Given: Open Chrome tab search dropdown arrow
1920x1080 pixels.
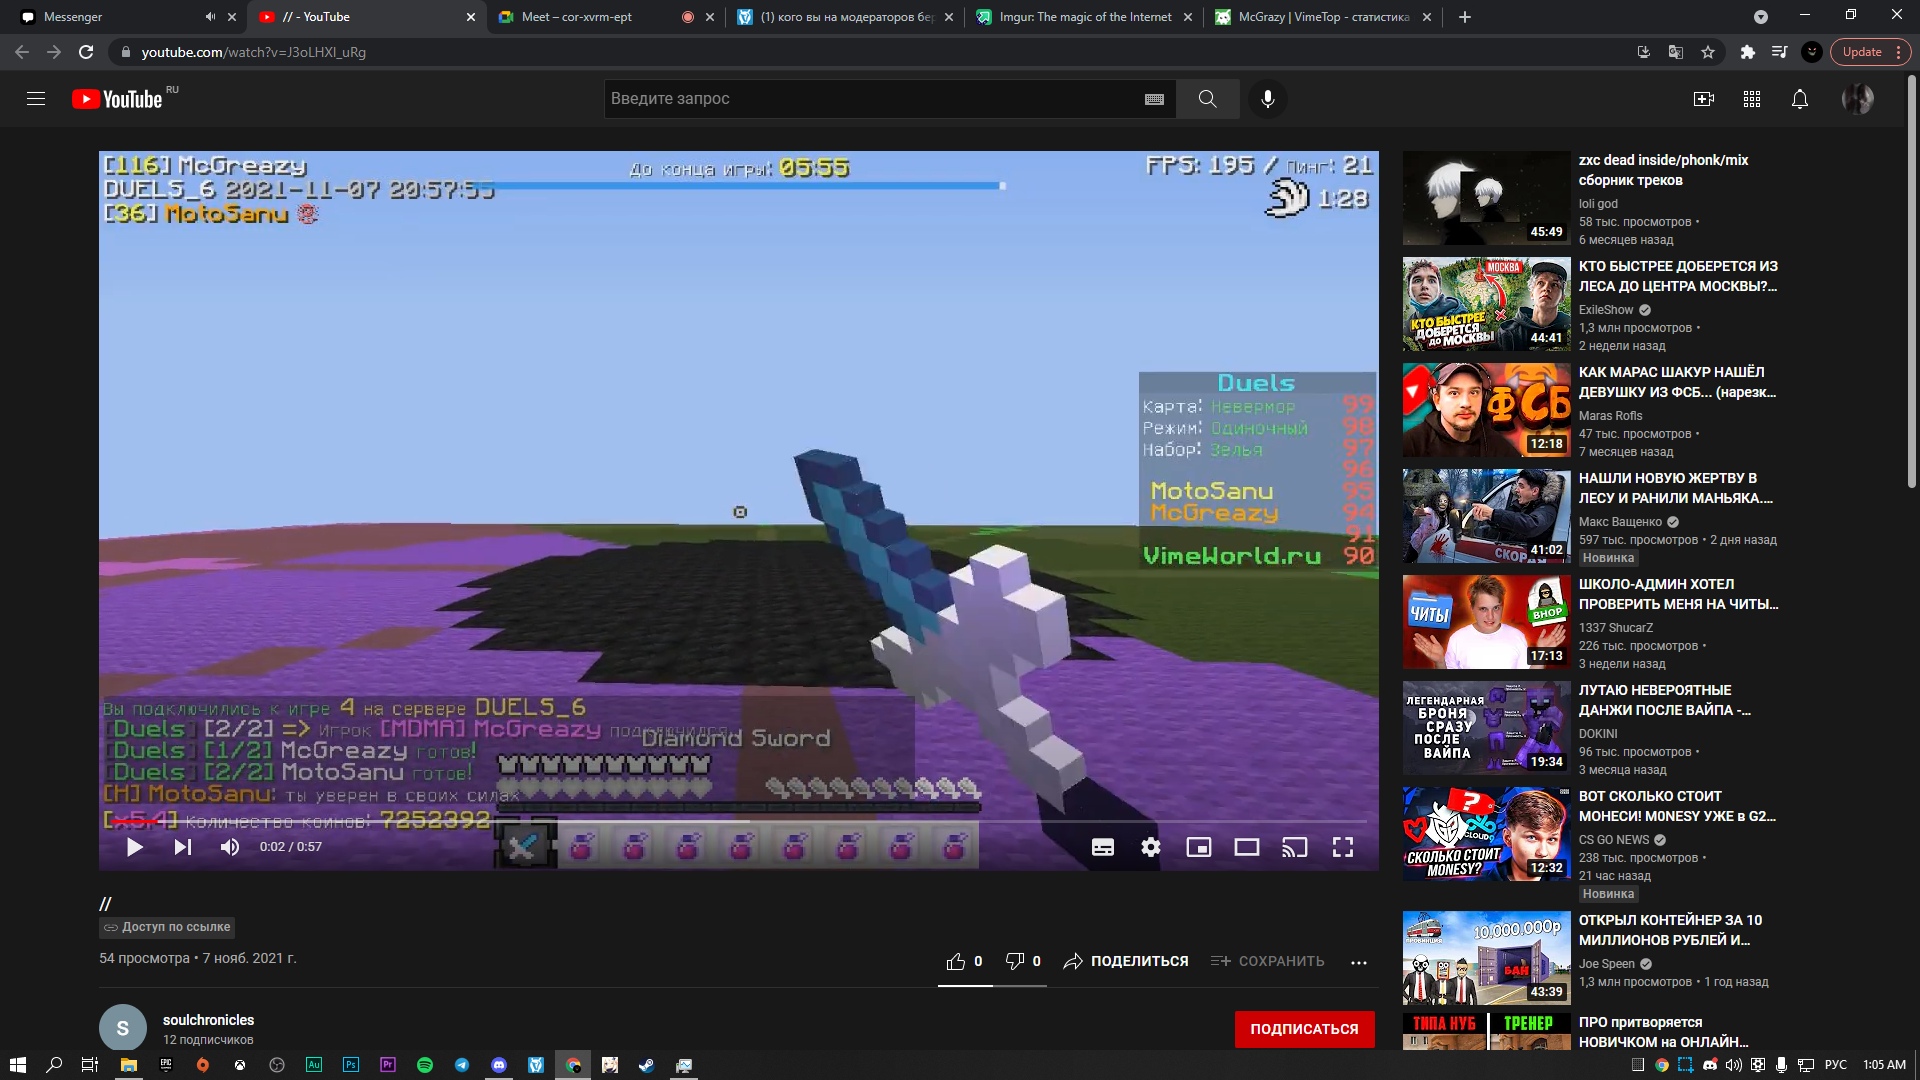Looking at the screenshot, I should pos(1760,17).
